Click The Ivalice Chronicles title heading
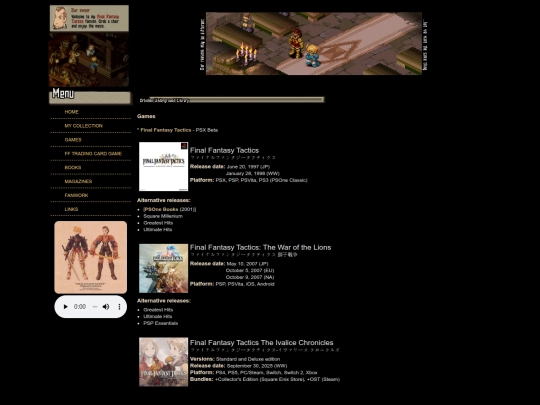Image resolution: width=540 pixels, height=405 pixels. pos(261,343)
